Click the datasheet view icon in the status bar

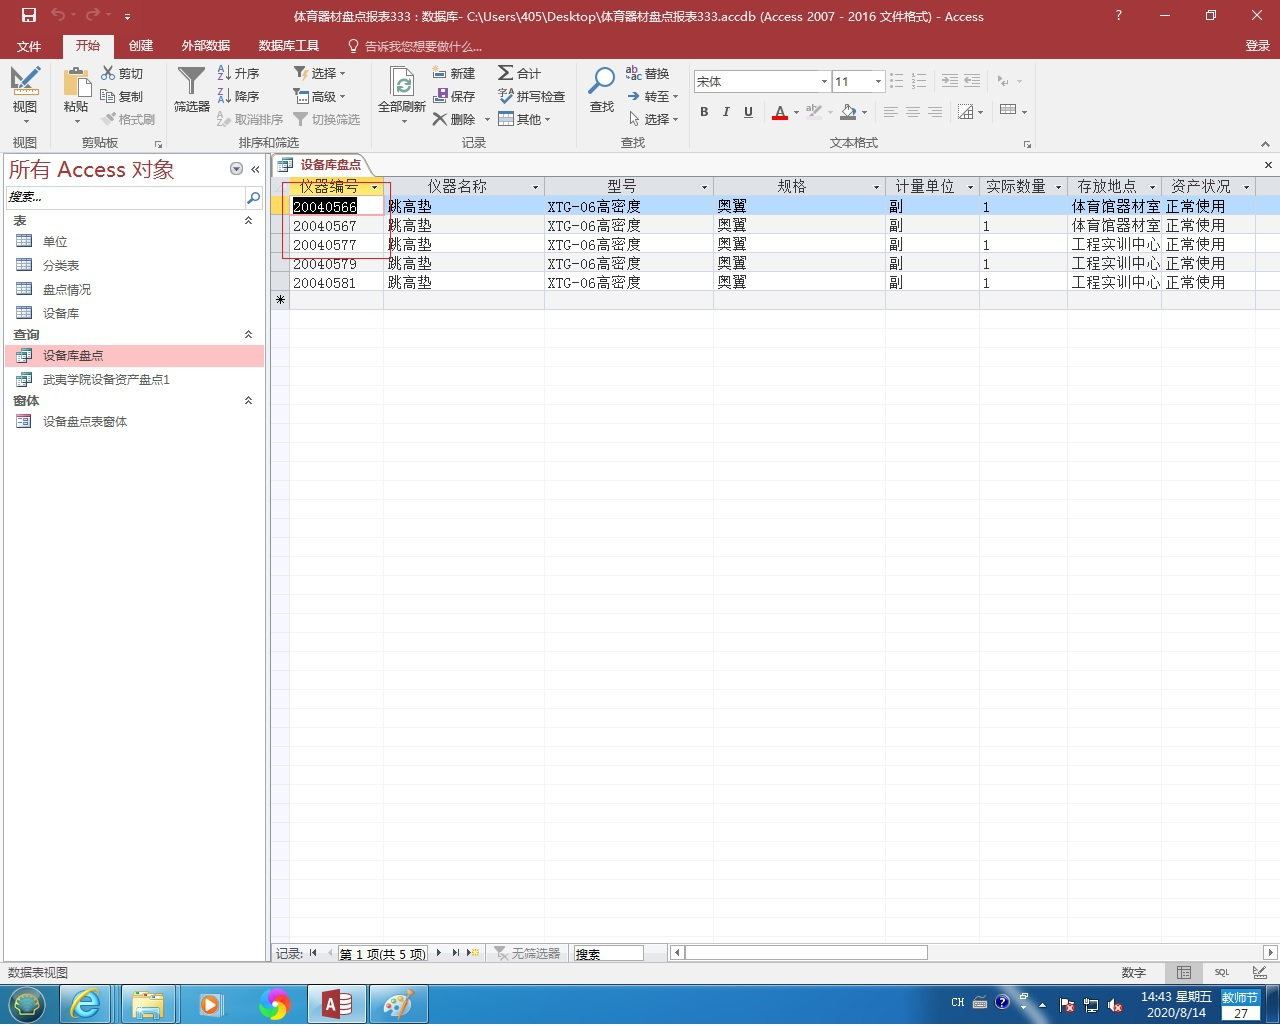click(1184, 973)
